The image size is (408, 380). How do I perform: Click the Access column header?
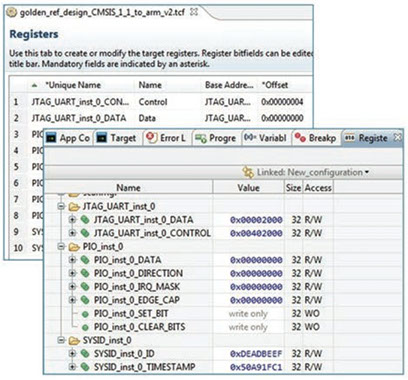click(318, 188)
